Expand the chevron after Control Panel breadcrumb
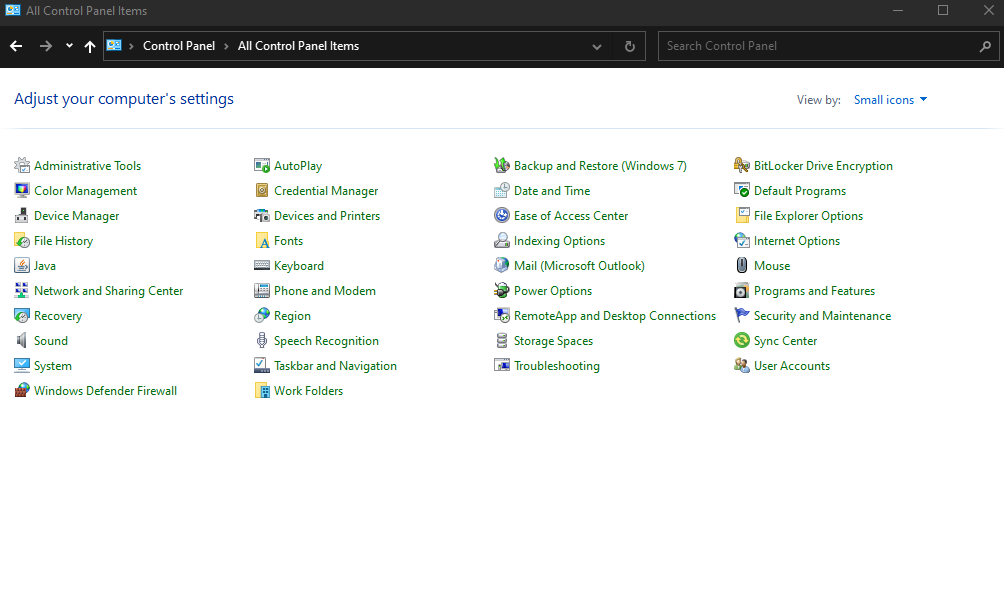The width and height of the screenshot is (1004, 598). pyautogui.click(x=226, y=46)
